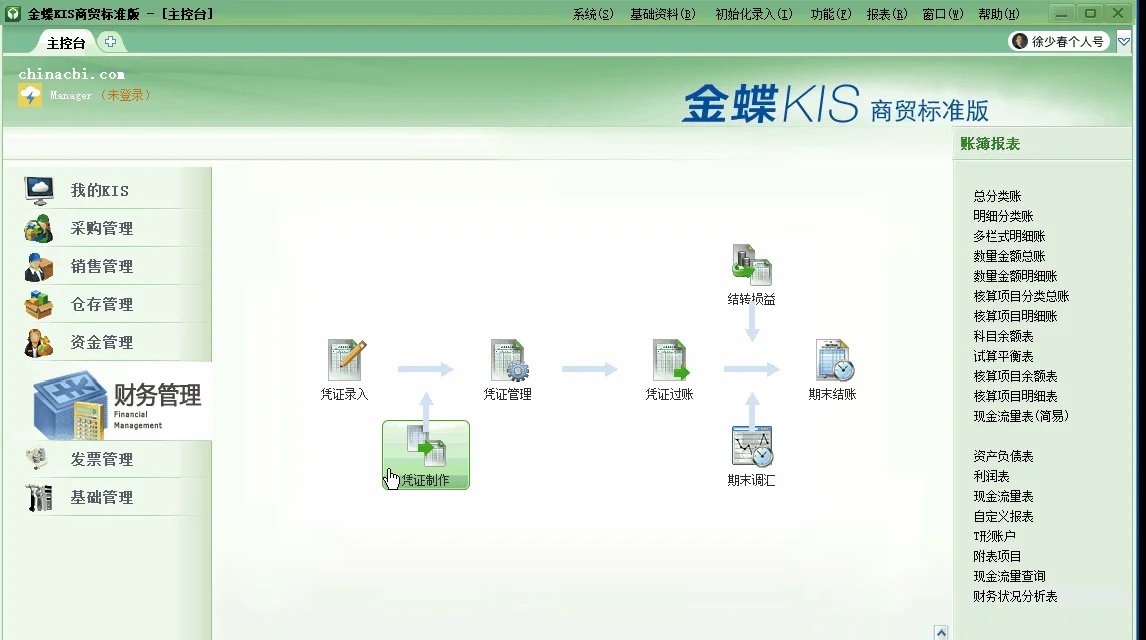Open 多栏式明细账 report

pos(1009,236)
